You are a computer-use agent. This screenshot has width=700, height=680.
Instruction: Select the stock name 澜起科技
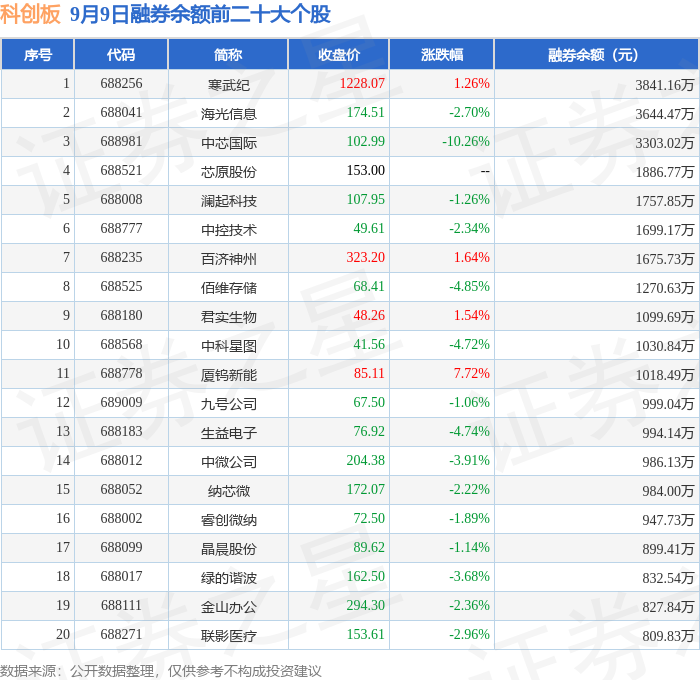coord(229,201)
